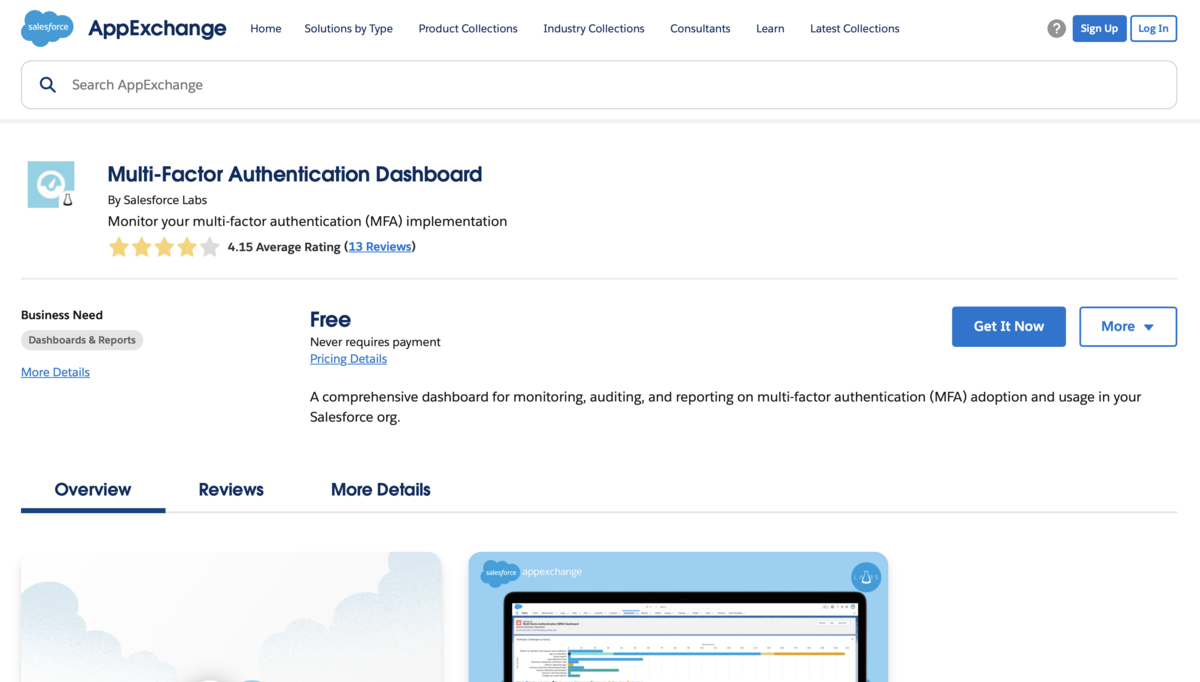Click the Multi-Factor Authentication Dashboard title
Screen dimensions: 1200x682
click(295, 174)
